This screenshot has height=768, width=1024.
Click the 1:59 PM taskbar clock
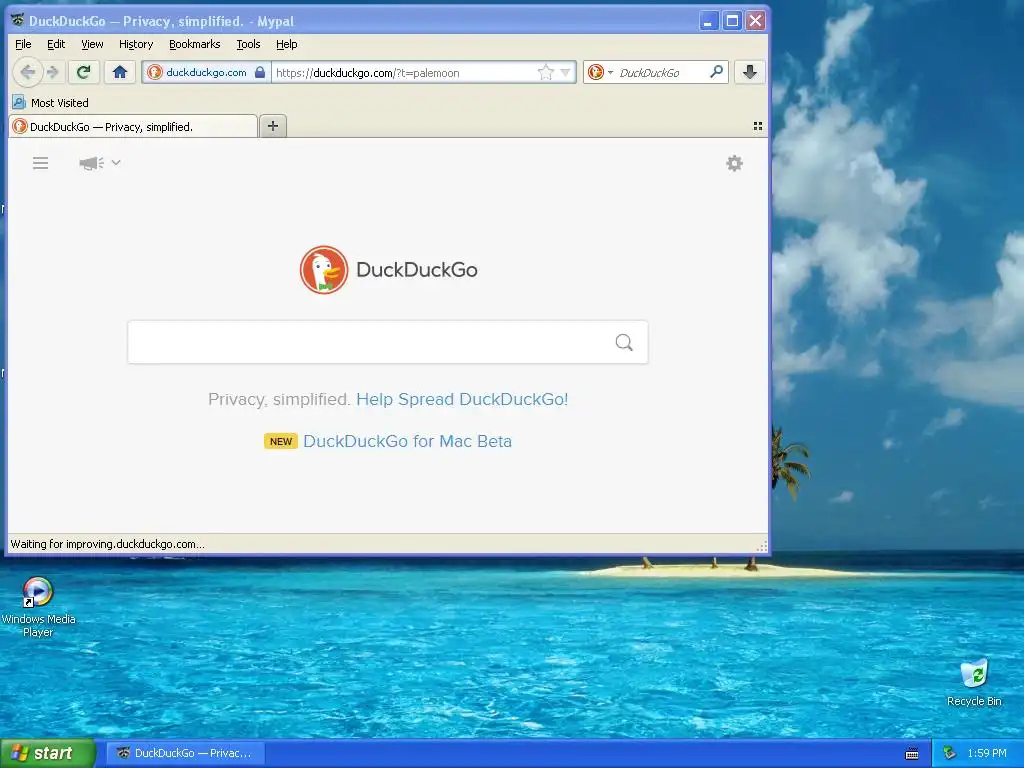pos(987,753)
